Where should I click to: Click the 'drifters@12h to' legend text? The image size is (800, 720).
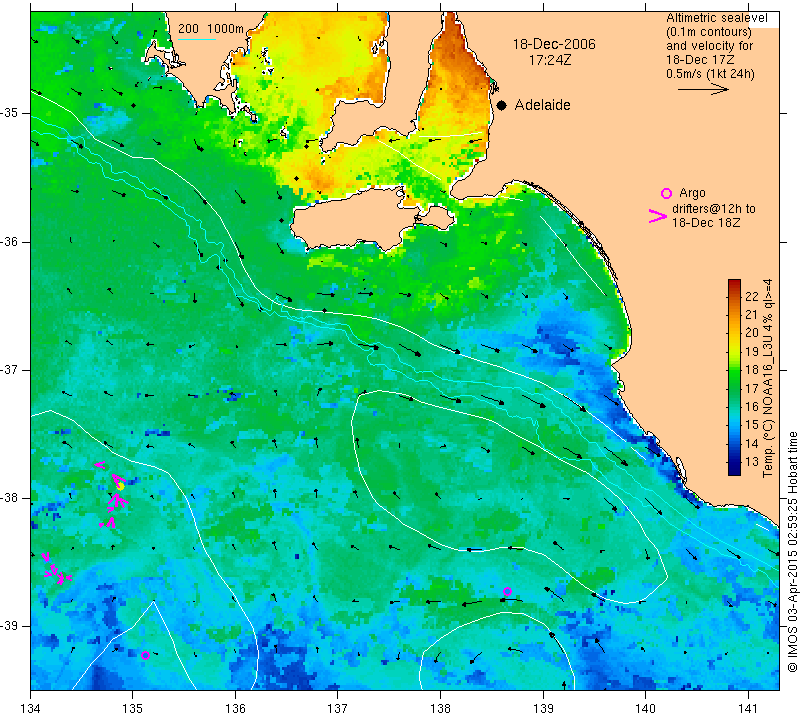(714, 209)
